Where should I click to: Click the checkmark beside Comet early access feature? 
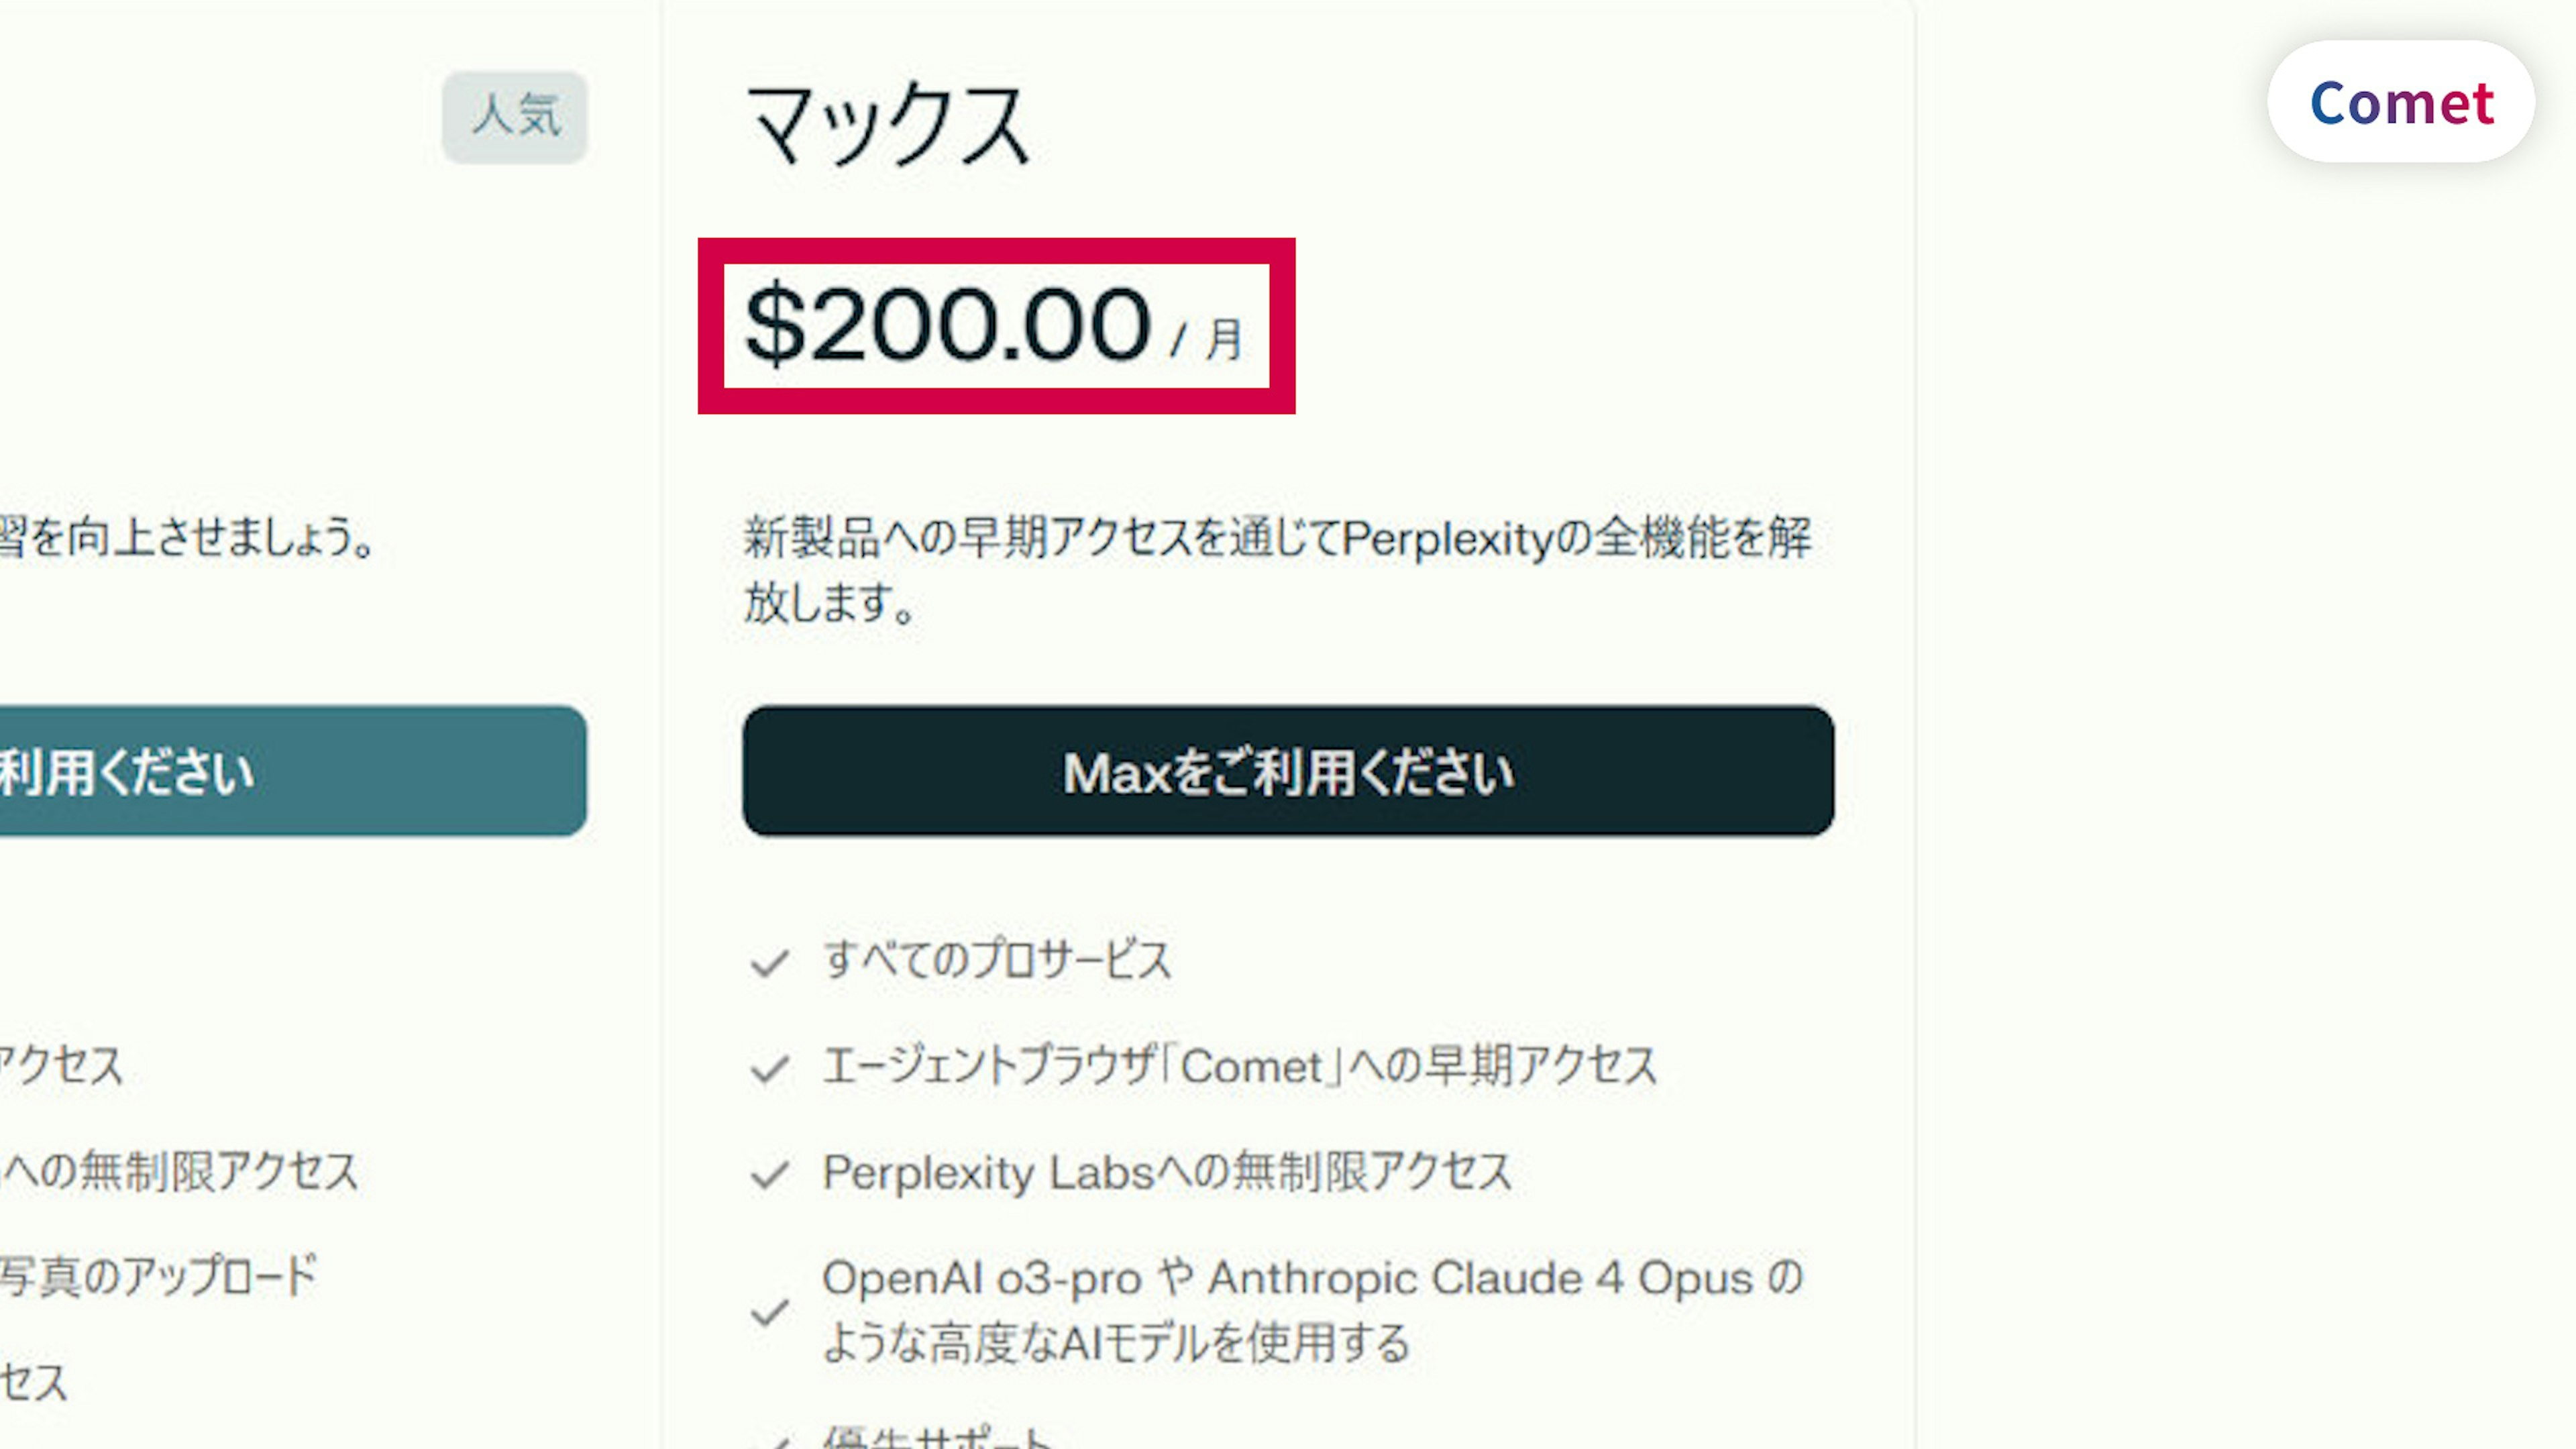click(769, 1069)
